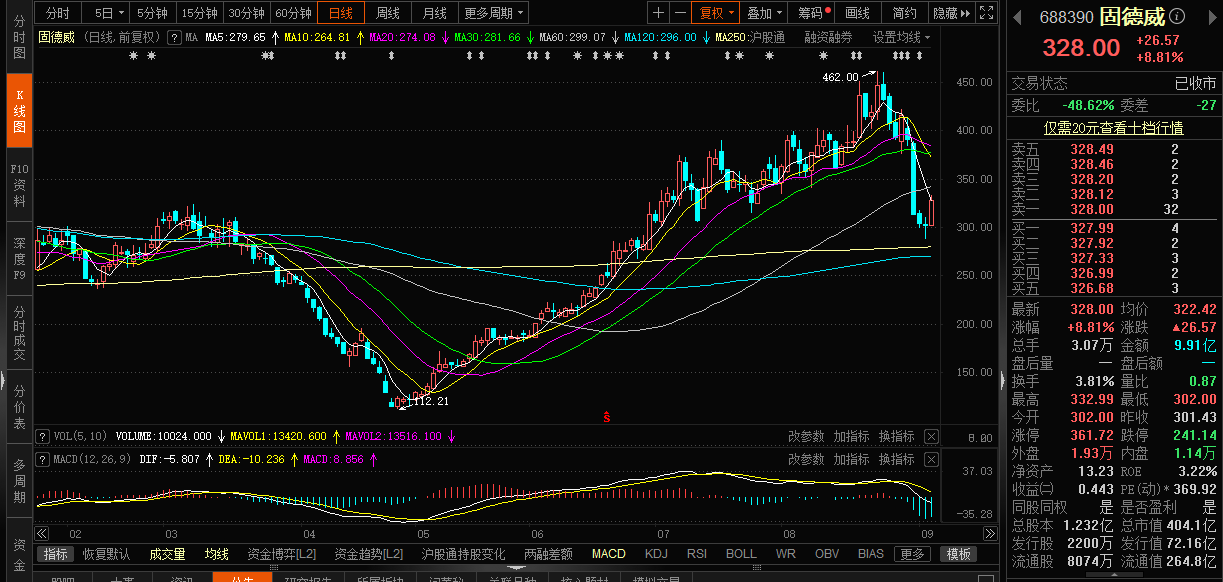
Task: Close the MACD indicator panel
Action: 931,460
